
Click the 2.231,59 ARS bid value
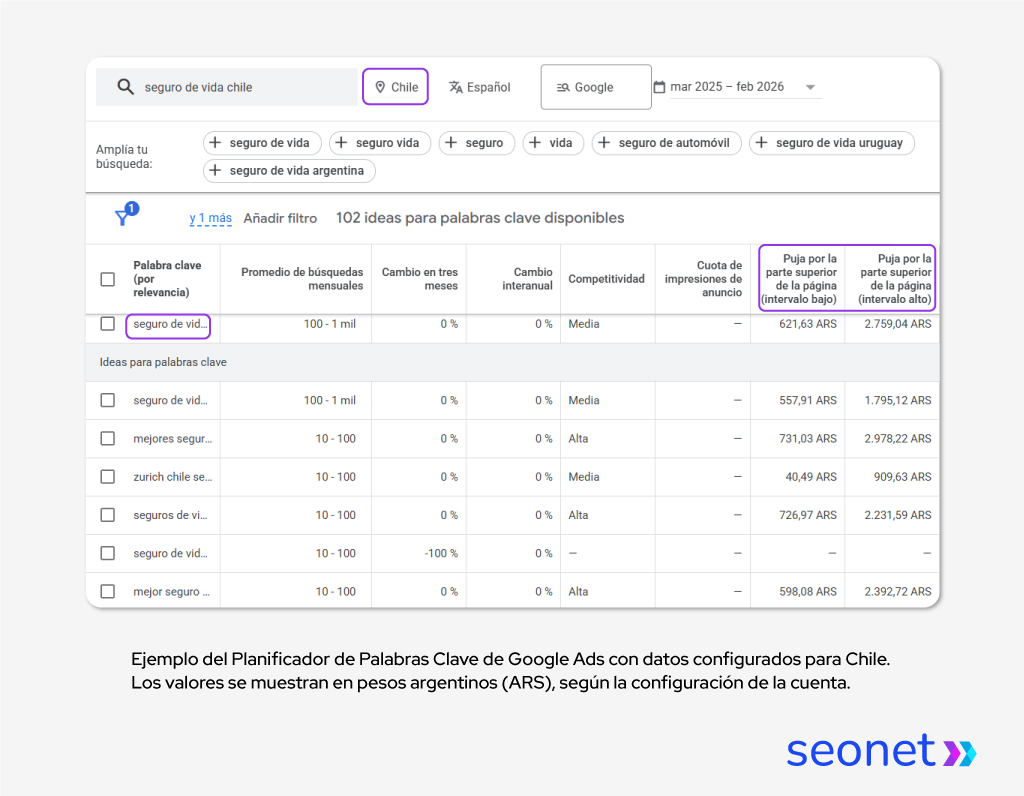point(898,515)
